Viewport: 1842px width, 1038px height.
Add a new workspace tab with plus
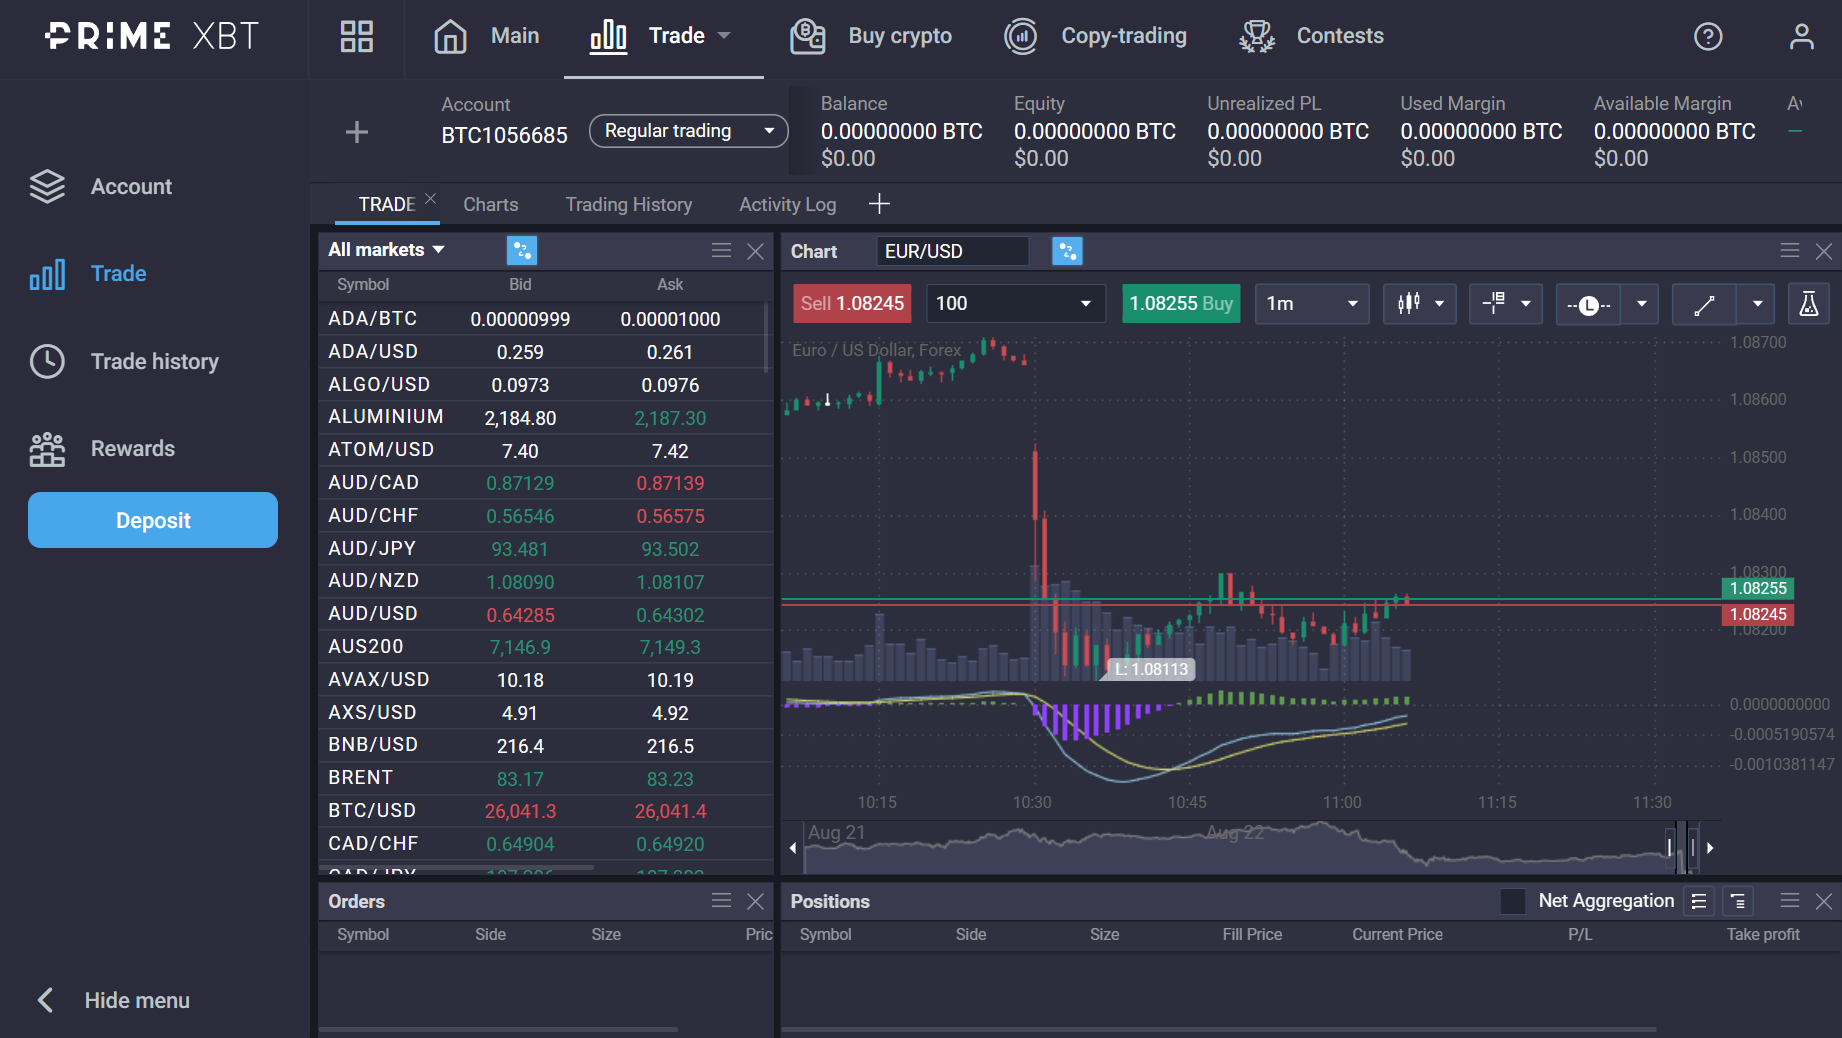point(879,204)
